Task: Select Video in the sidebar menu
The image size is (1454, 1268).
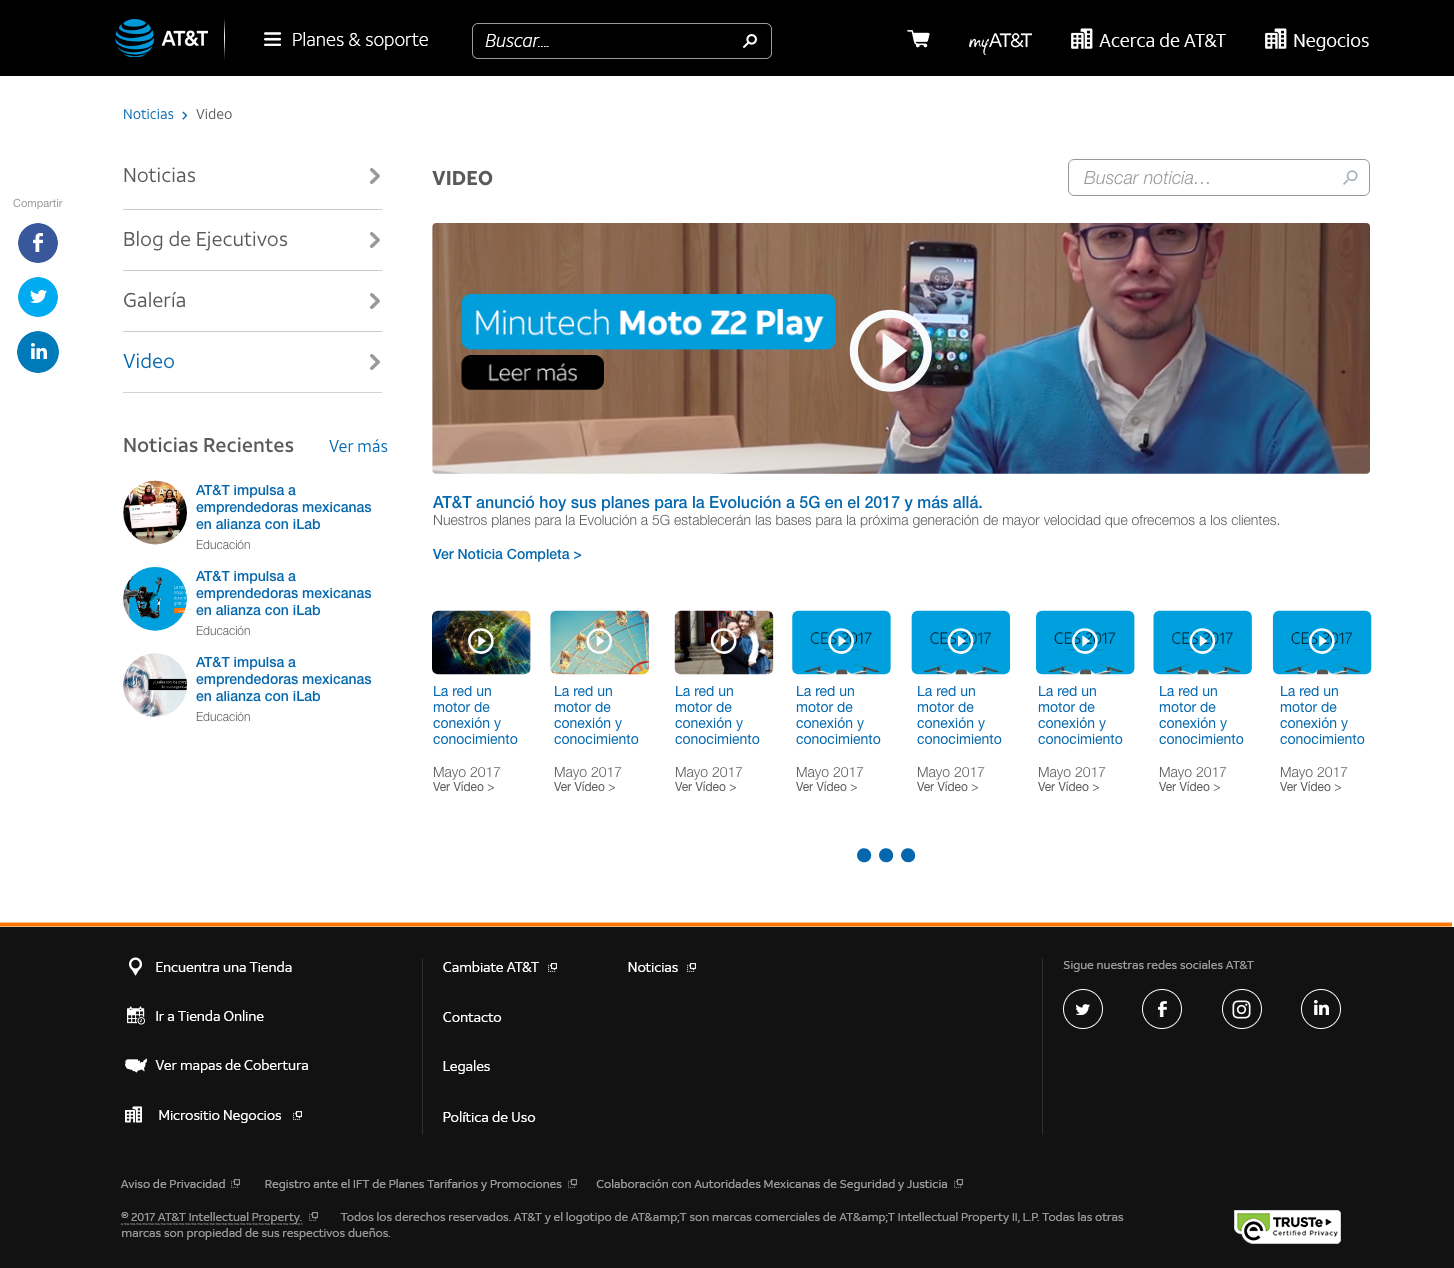Action: coord(148,362)
